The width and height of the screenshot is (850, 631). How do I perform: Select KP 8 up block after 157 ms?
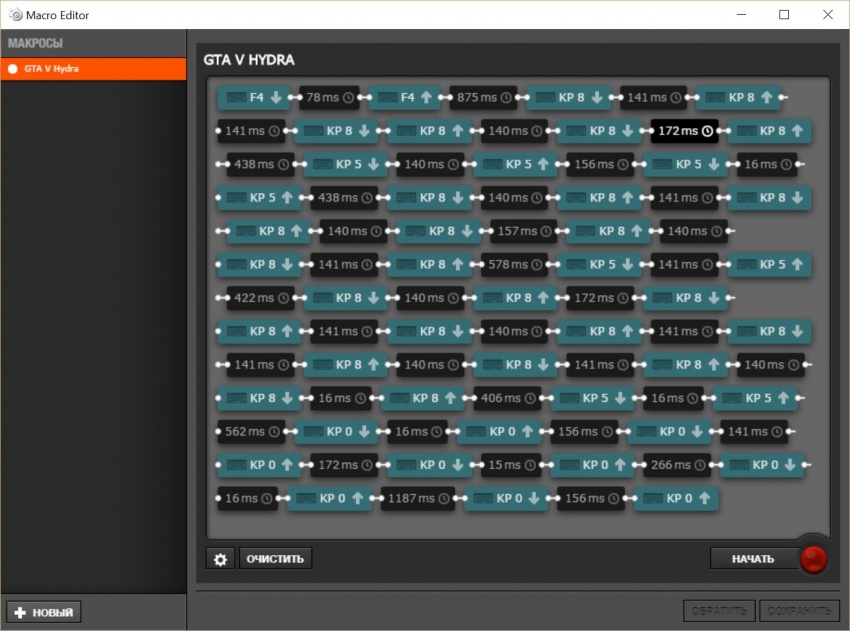point(608,231)
